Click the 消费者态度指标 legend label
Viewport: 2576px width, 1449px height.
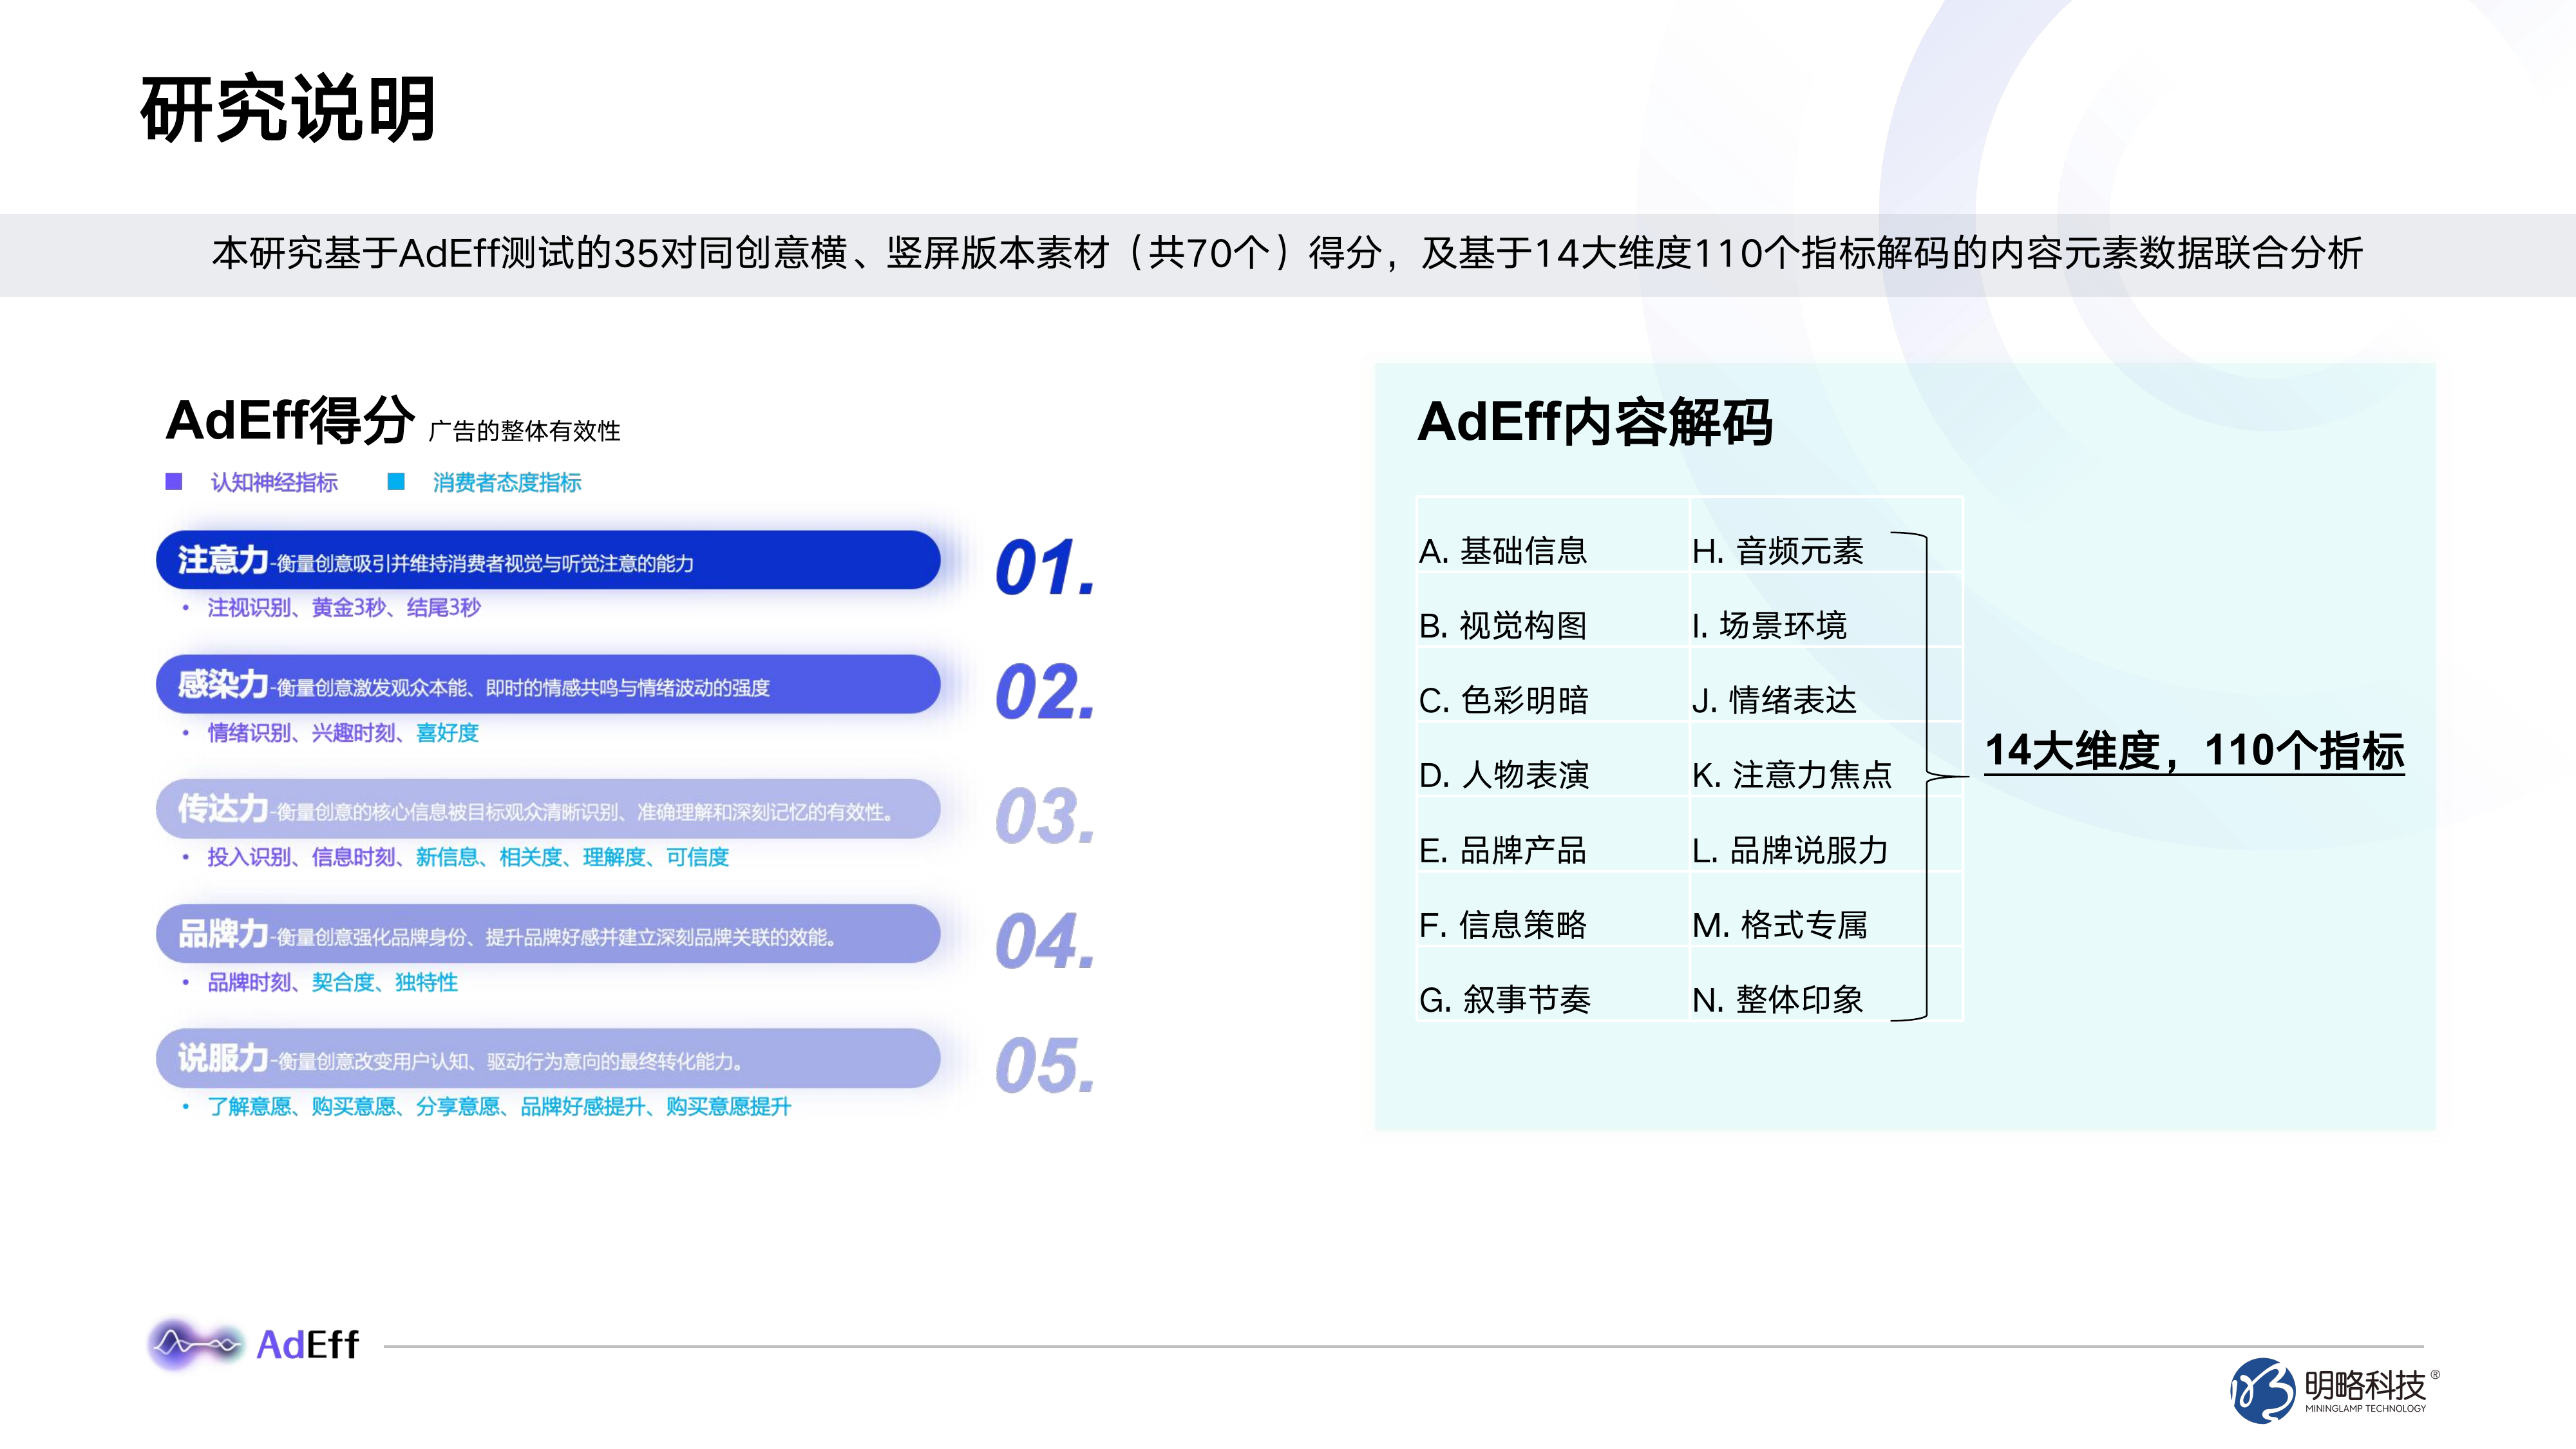pyautogui.click(x=507, y=482)
